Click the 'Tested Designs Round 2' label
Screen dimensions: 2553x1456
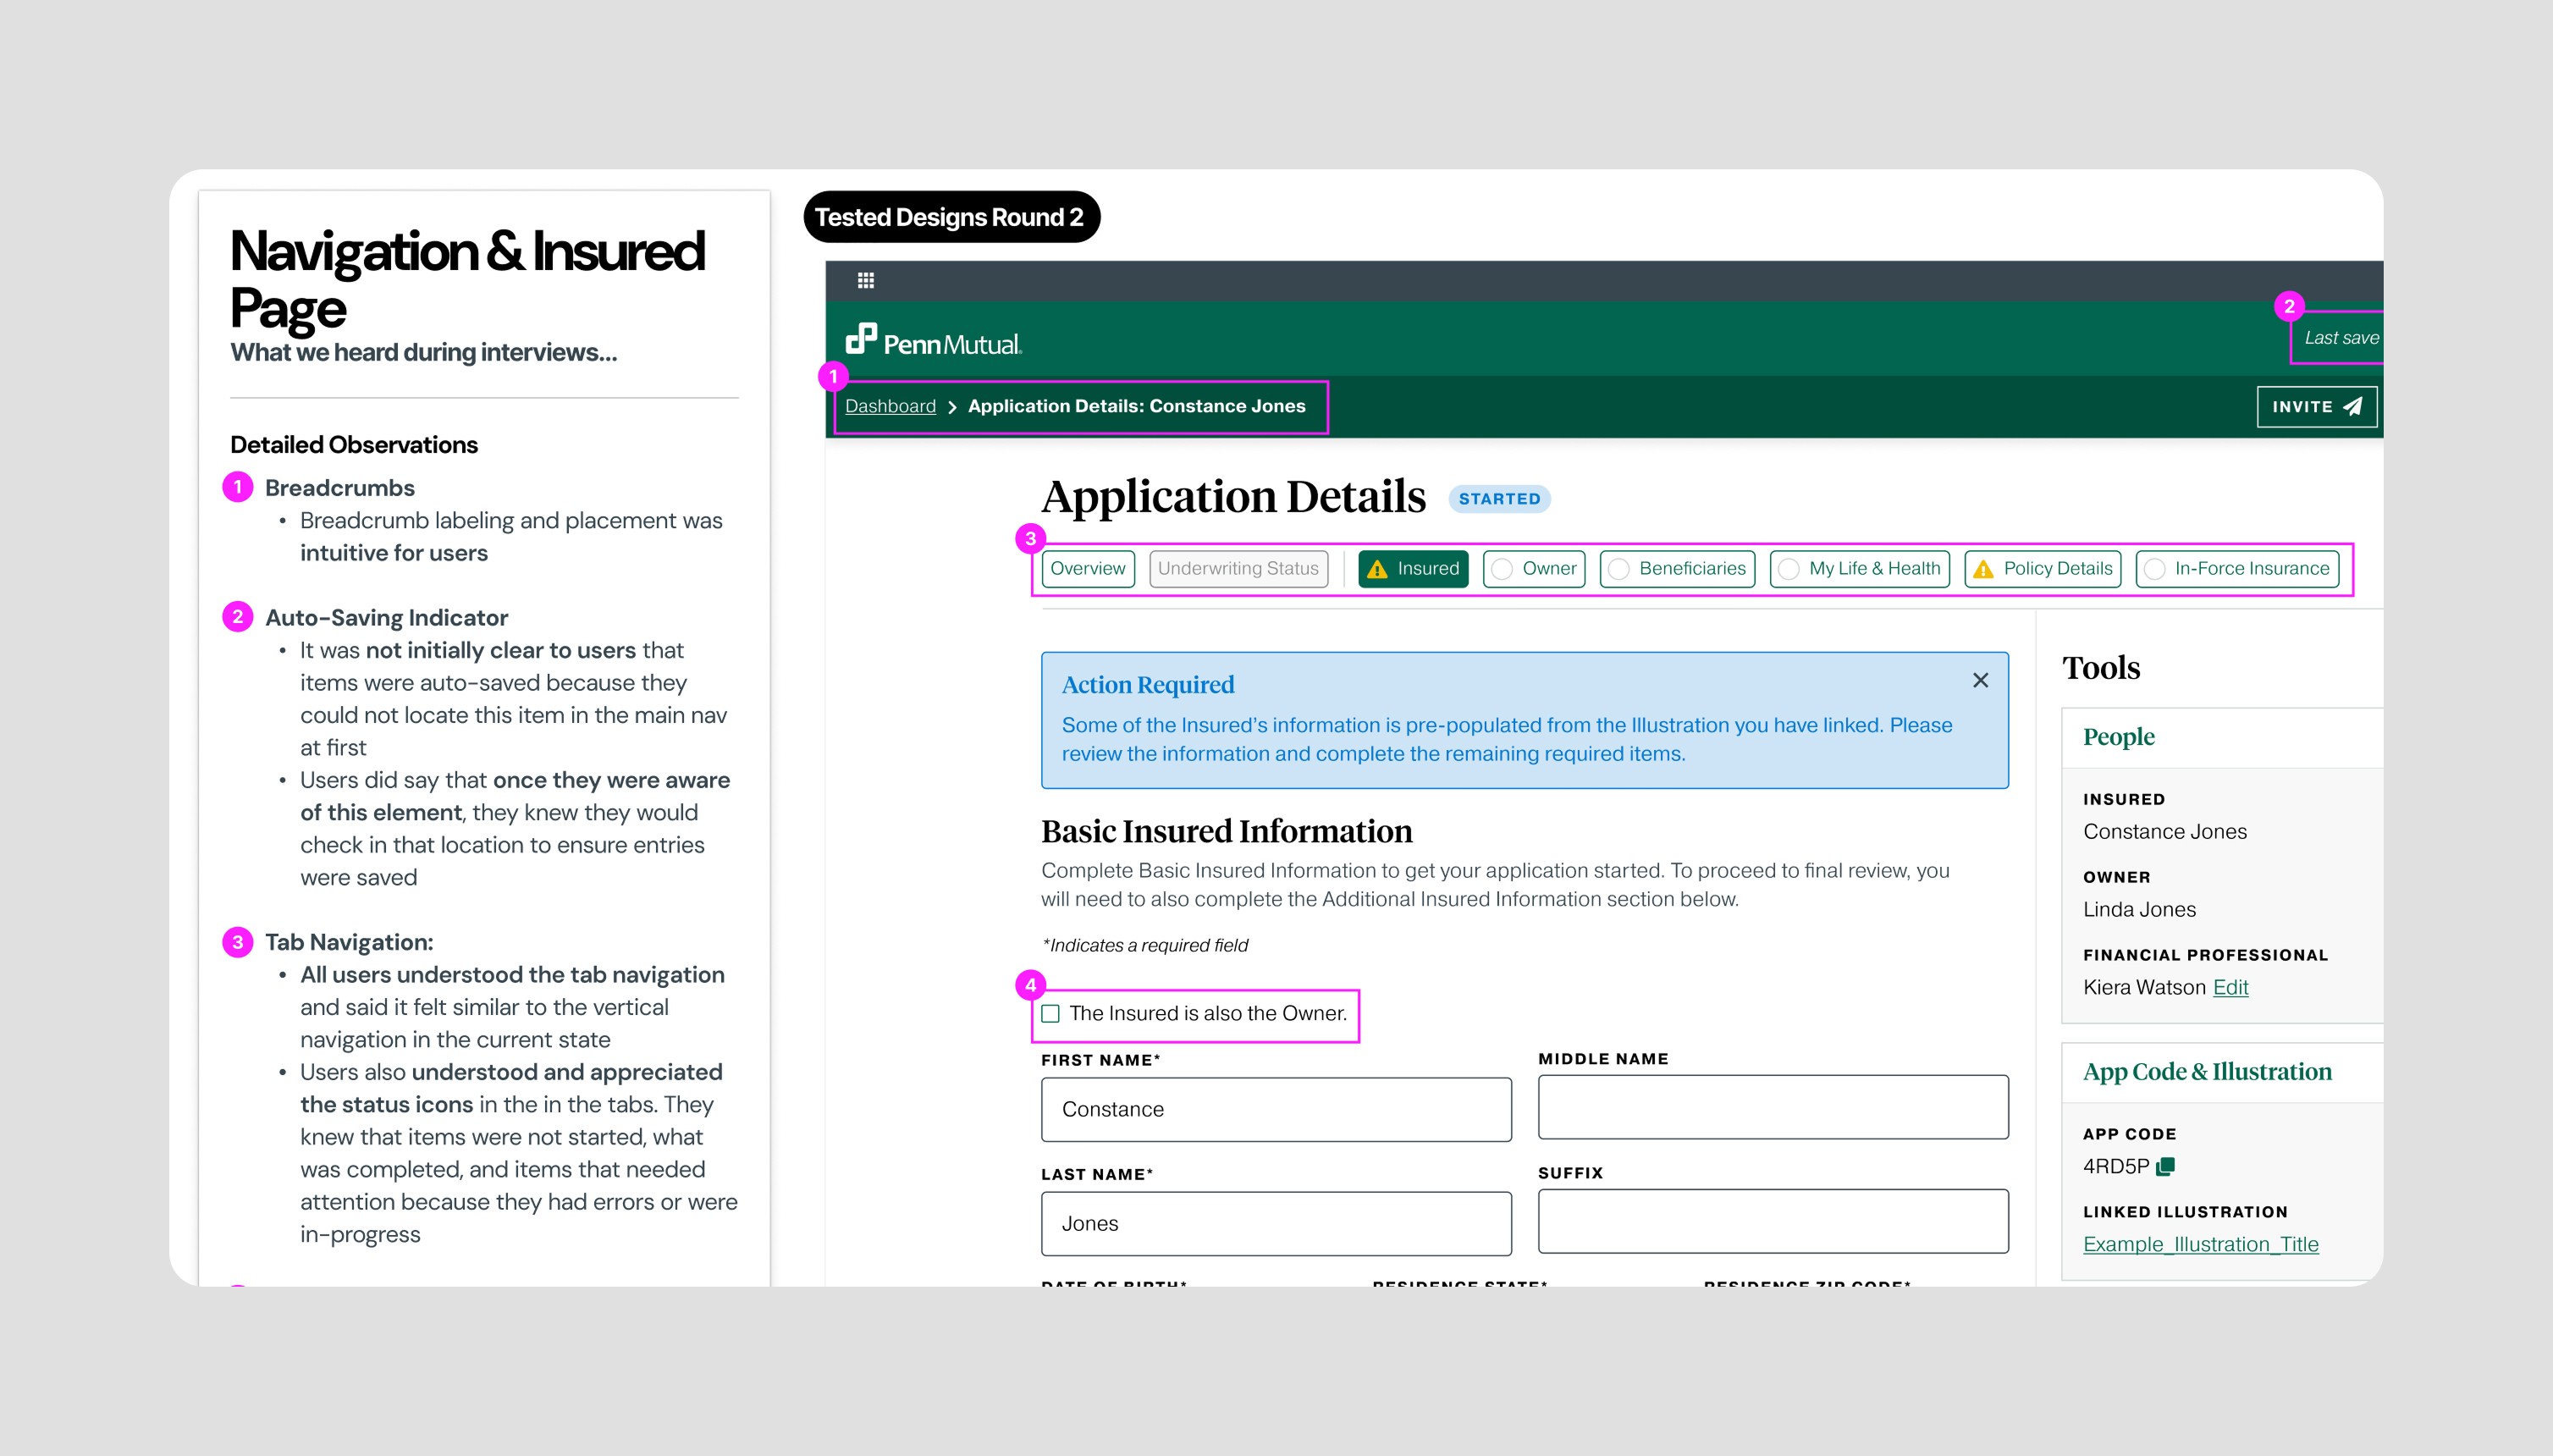coord(951,217)
